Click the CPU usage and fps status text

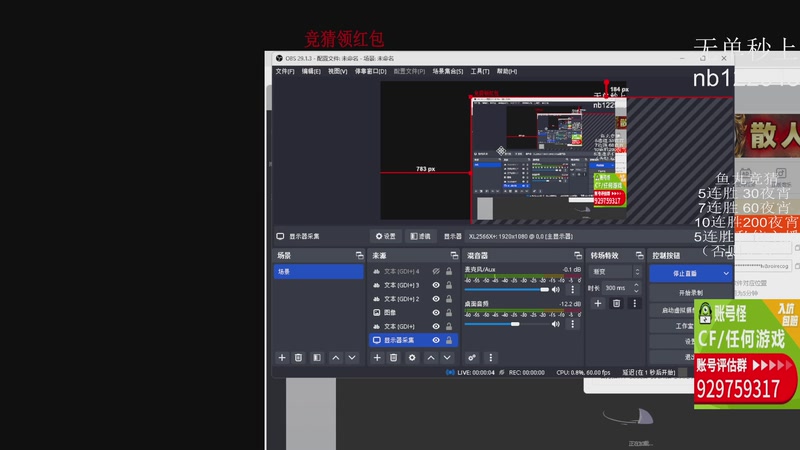tap(583, 372)
